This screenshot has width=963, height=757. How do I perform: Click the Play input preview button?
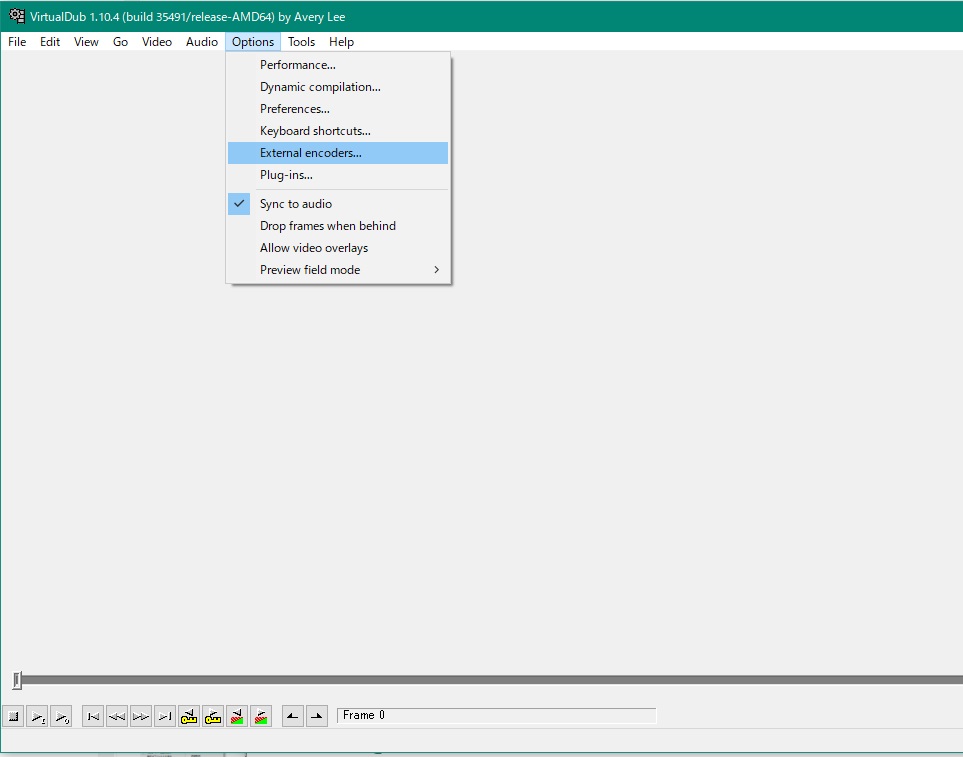[x=37, y=716]
